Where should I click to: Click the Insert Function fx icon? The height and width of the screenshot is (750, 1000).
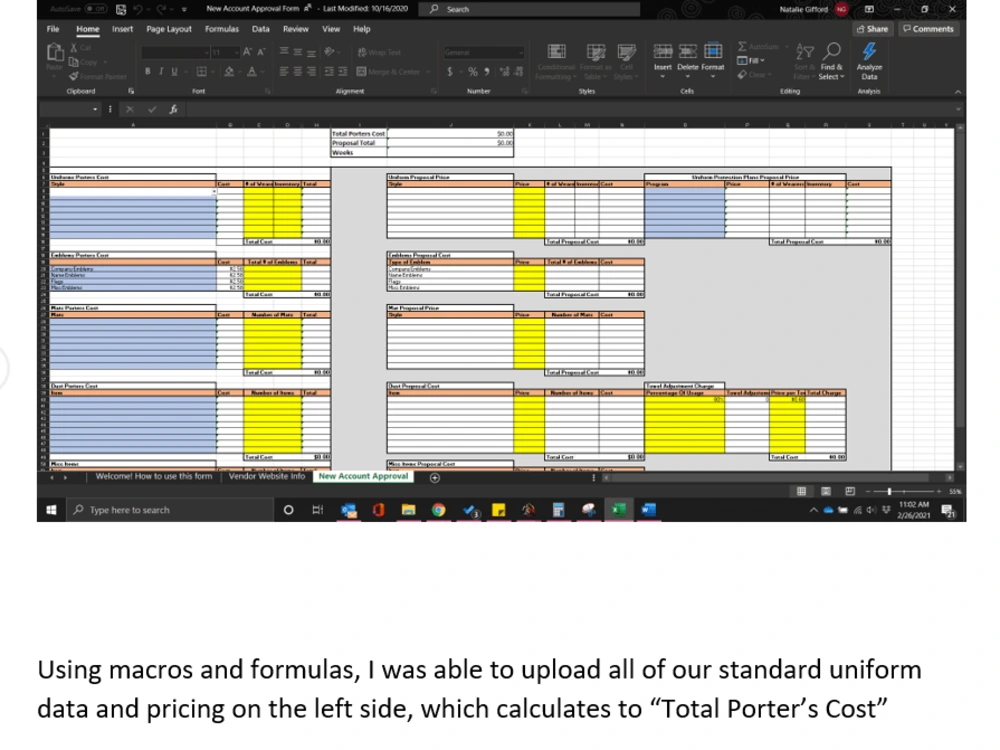point(173,109)
